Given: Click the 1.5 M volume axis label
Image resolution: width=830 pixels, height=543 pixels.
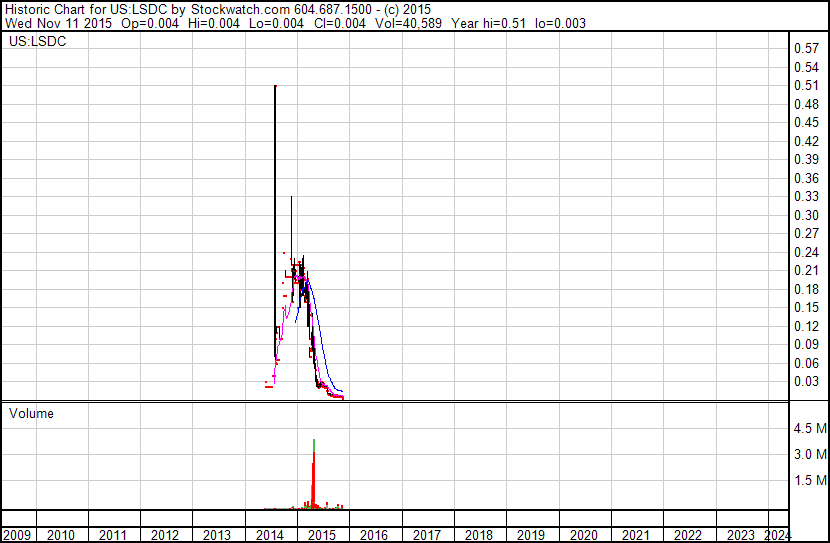Looking at the screenshot, I should click(809, 481).
